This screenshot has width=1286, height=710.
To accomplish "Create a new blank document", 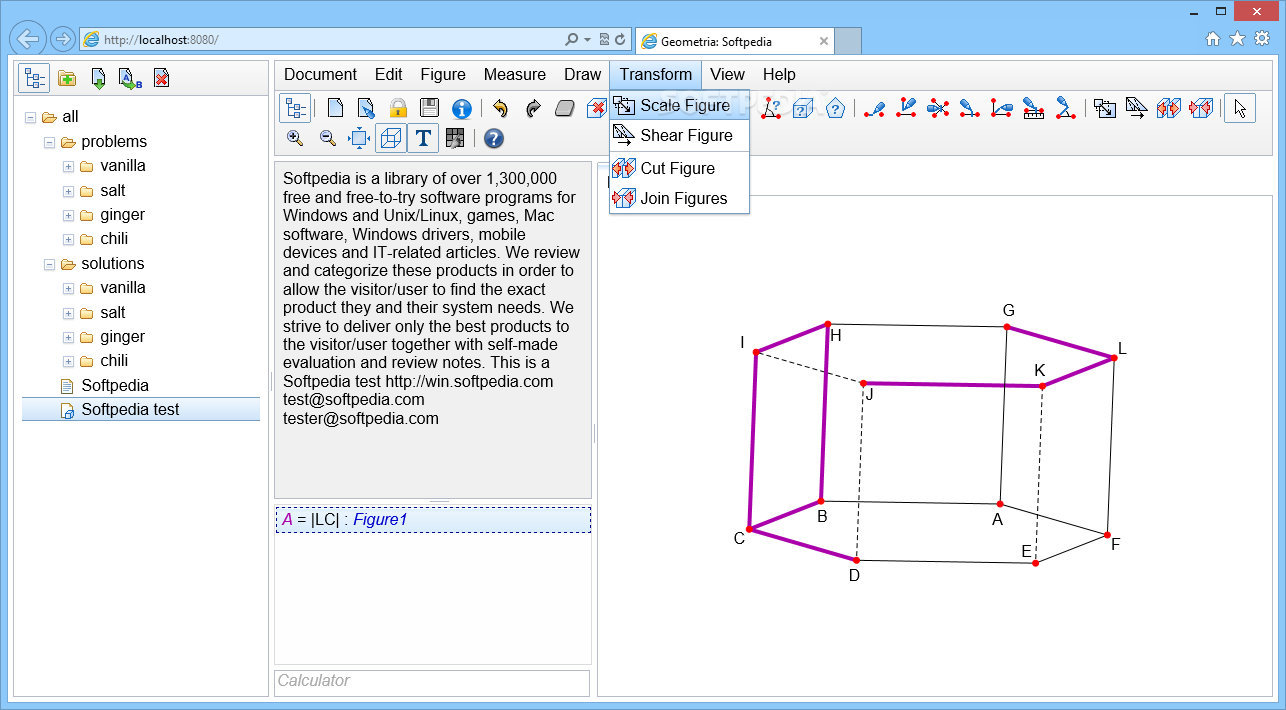I will 336,108.
